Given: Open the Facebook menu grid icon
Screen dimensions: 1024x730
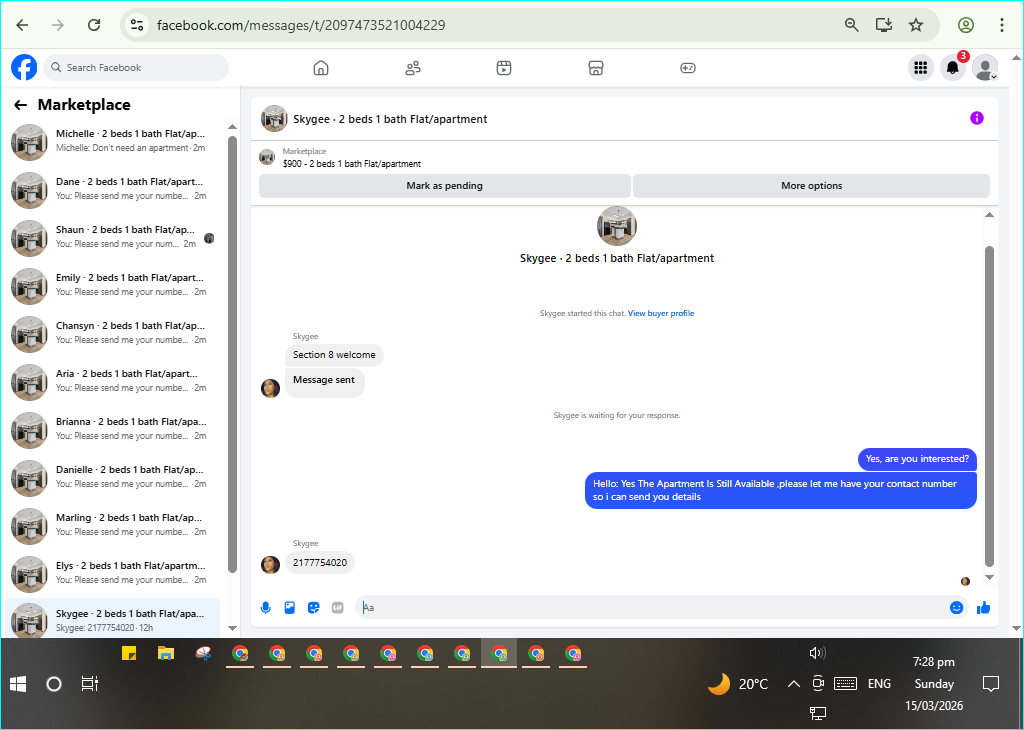Looking at the screenshot, I should tap(921, 67).
